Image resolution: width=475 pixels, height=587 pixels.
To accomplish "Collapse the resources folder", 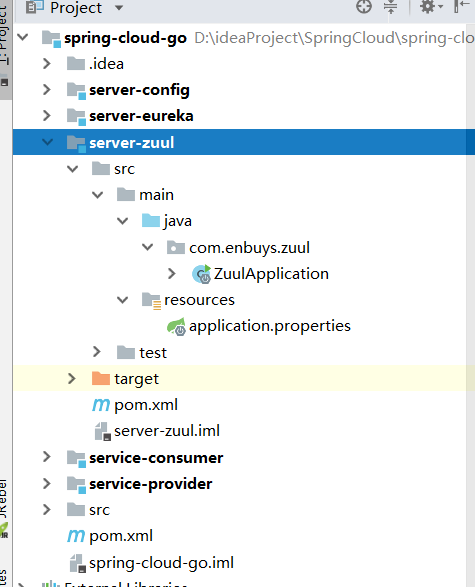I will click(x=122, y=300).
